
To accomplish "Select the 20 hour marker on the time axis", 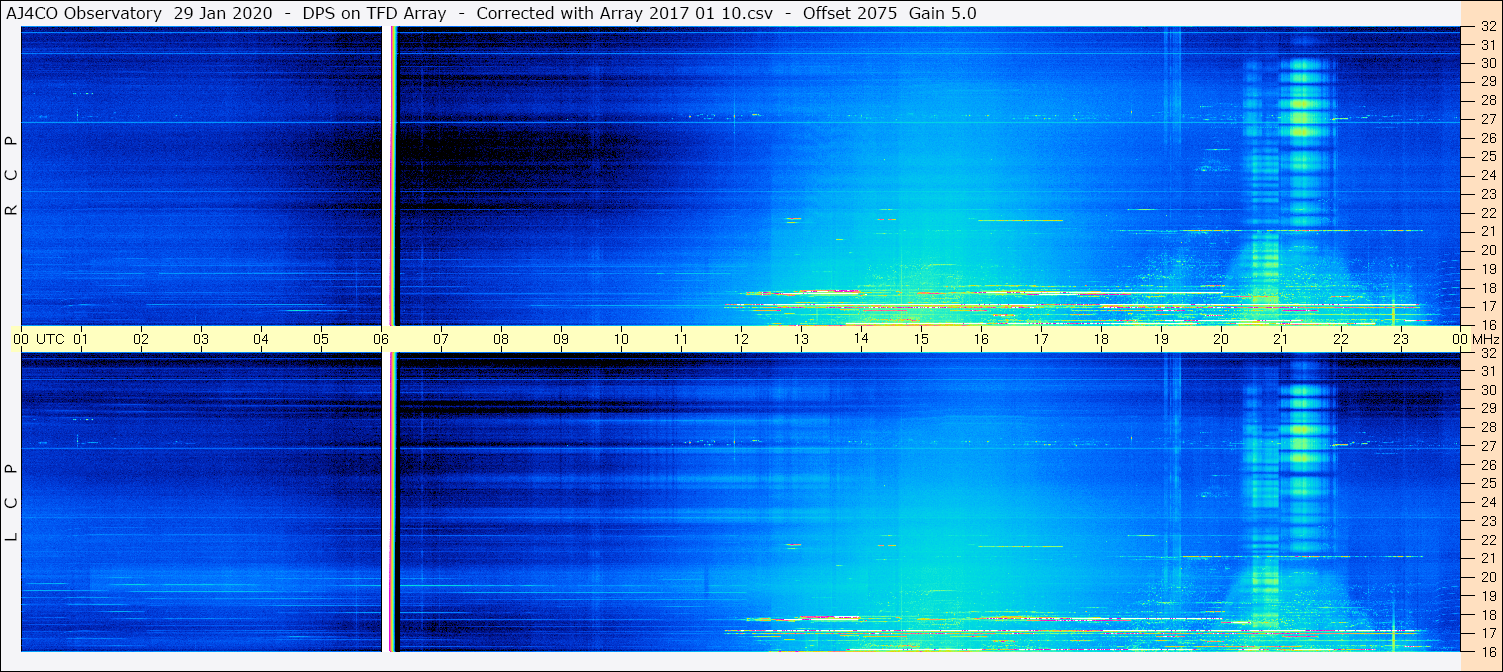I will pyautogui.click(x=1221, y=339).
